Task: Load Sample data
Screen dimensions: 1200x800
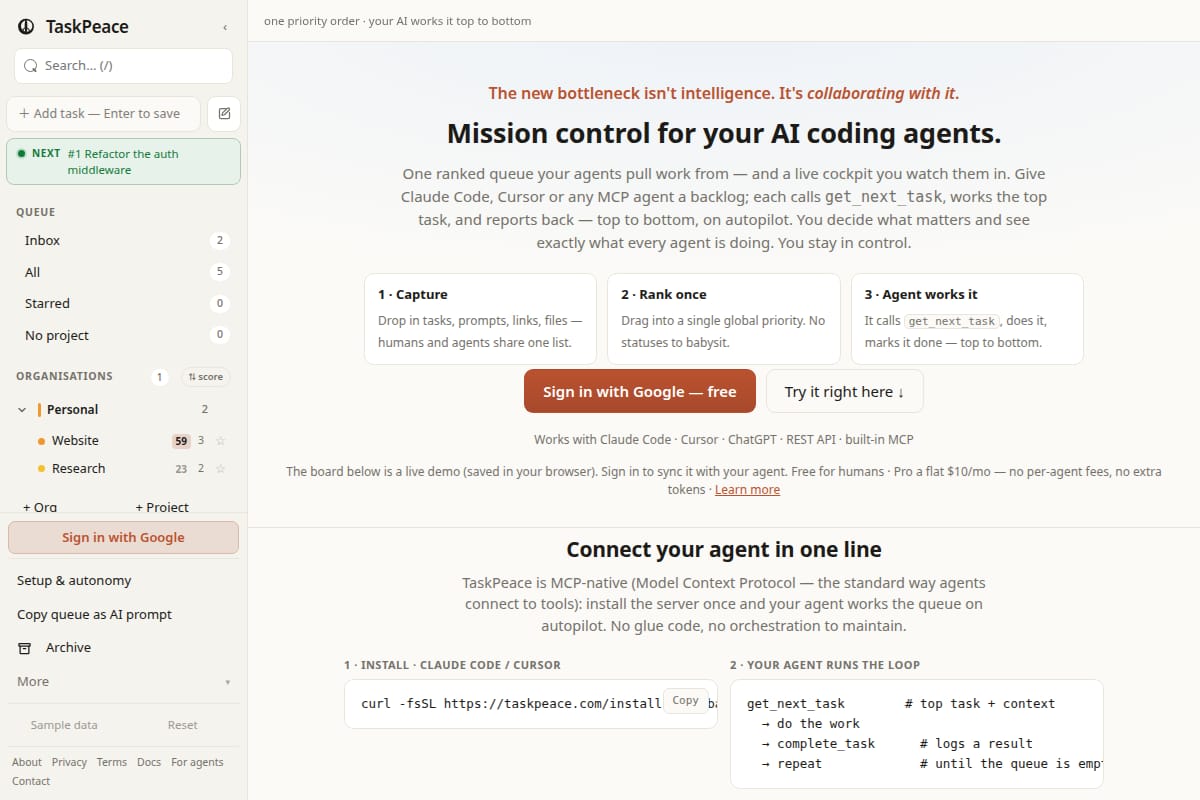Action: (64, 725)
